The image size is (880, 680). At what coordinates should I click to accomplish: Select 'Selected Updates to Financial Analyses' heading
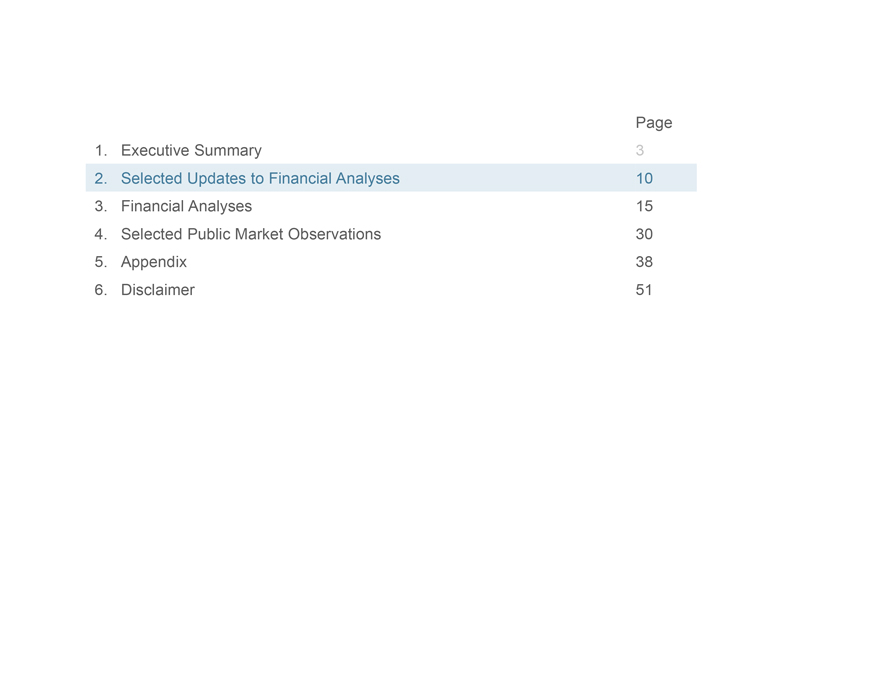point(260,178)
